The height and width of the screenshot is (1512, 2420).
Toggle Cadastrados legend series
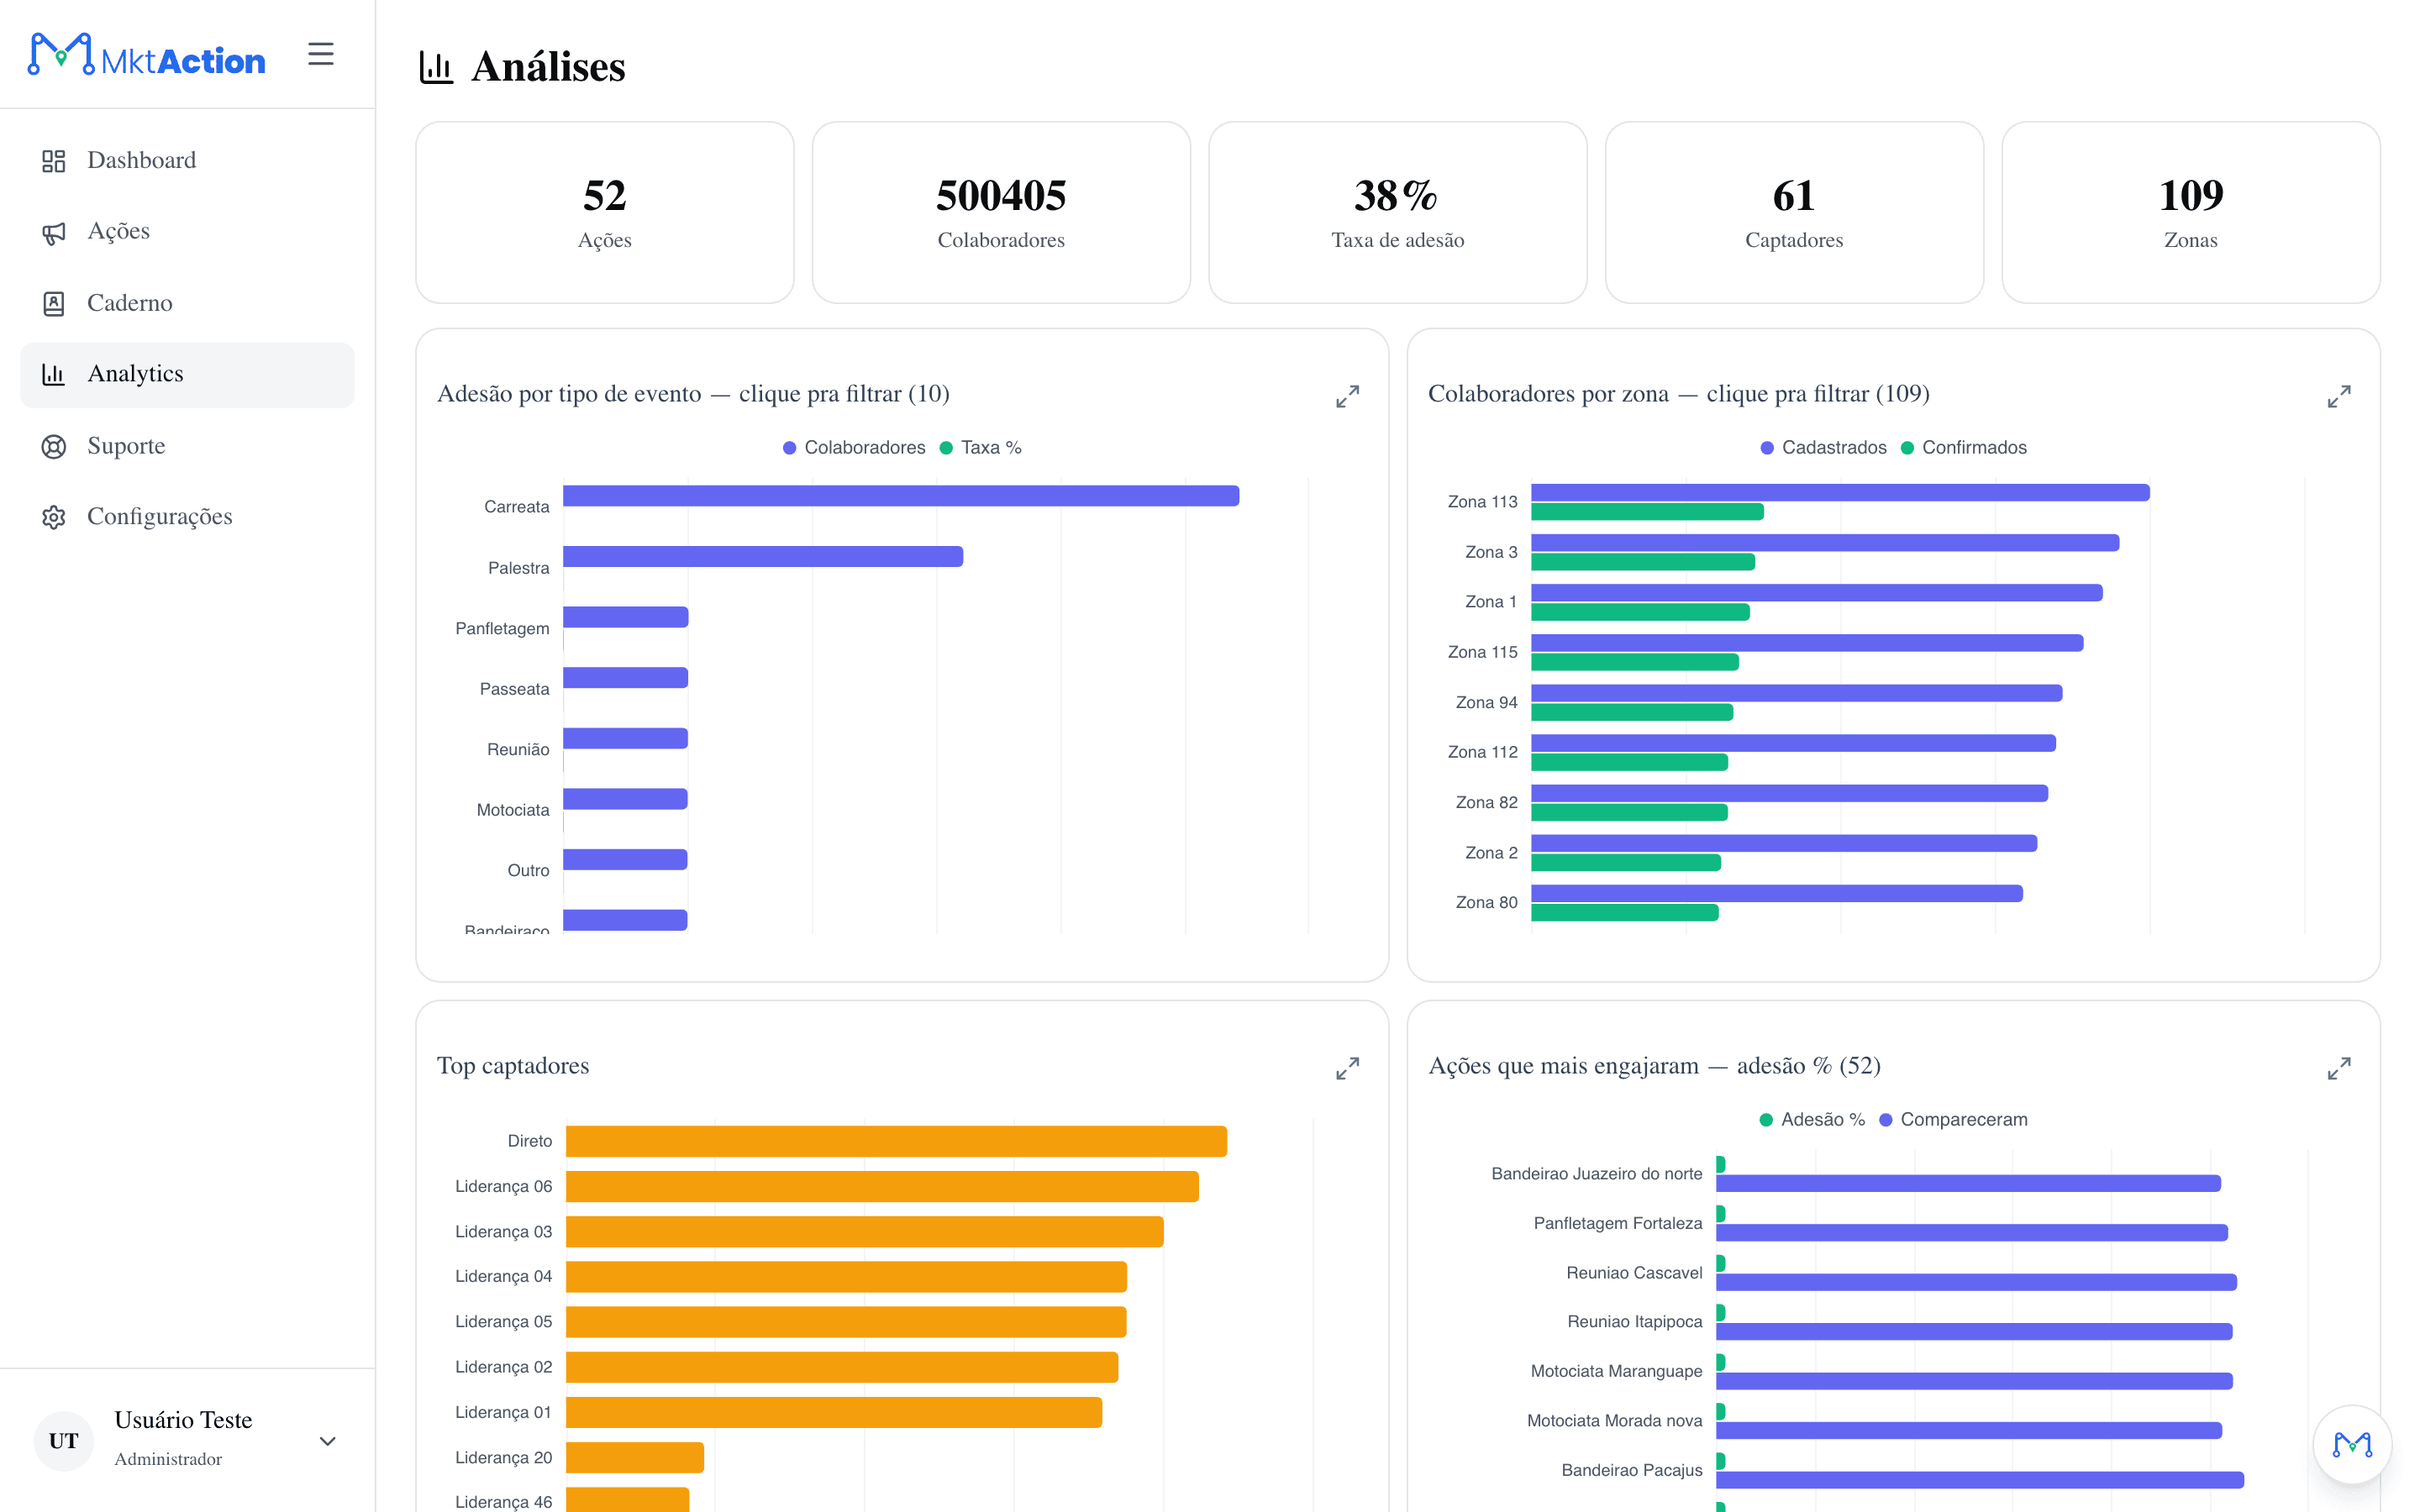pos(1823,448)
